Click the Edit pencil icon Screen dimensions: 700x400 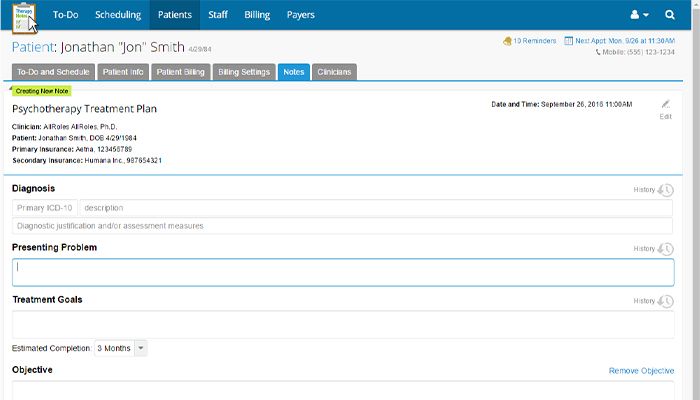666,105
